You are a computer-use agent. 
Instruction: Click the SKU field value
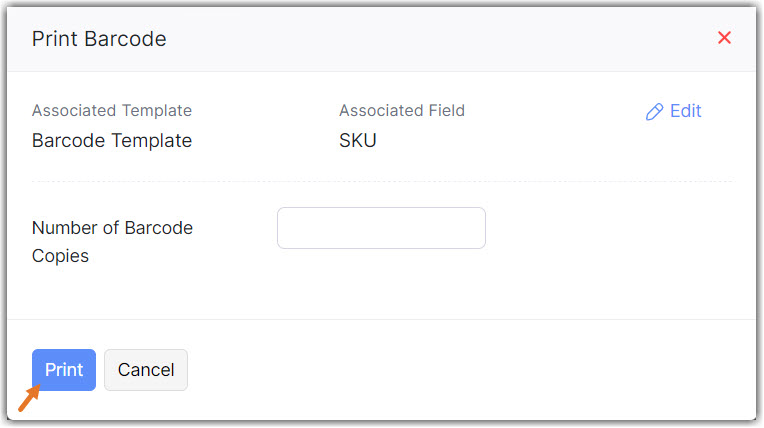[x=358, y=141]
